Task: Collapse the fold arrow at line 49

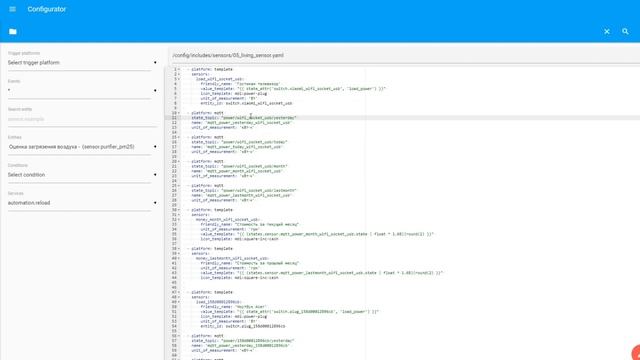Action: (x=179, y=302)
